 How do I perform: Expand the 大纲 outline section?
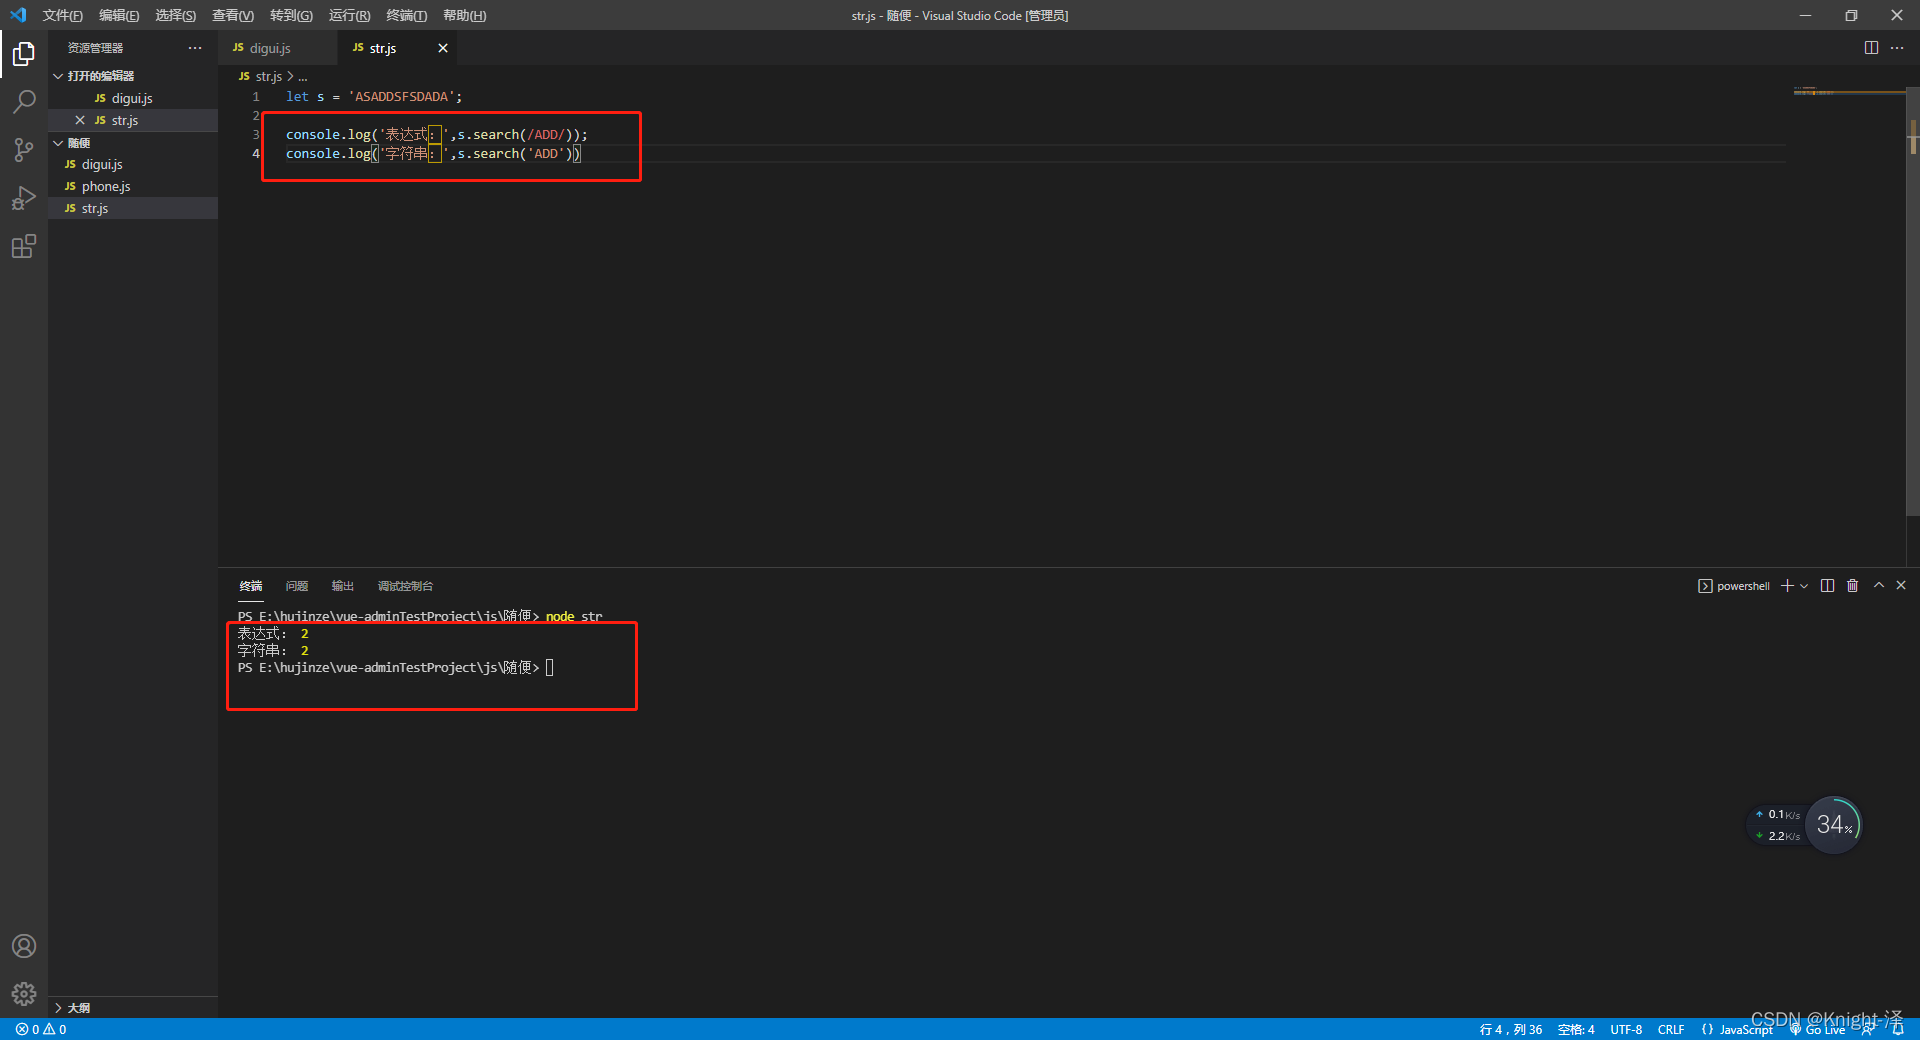(58, 1008)
